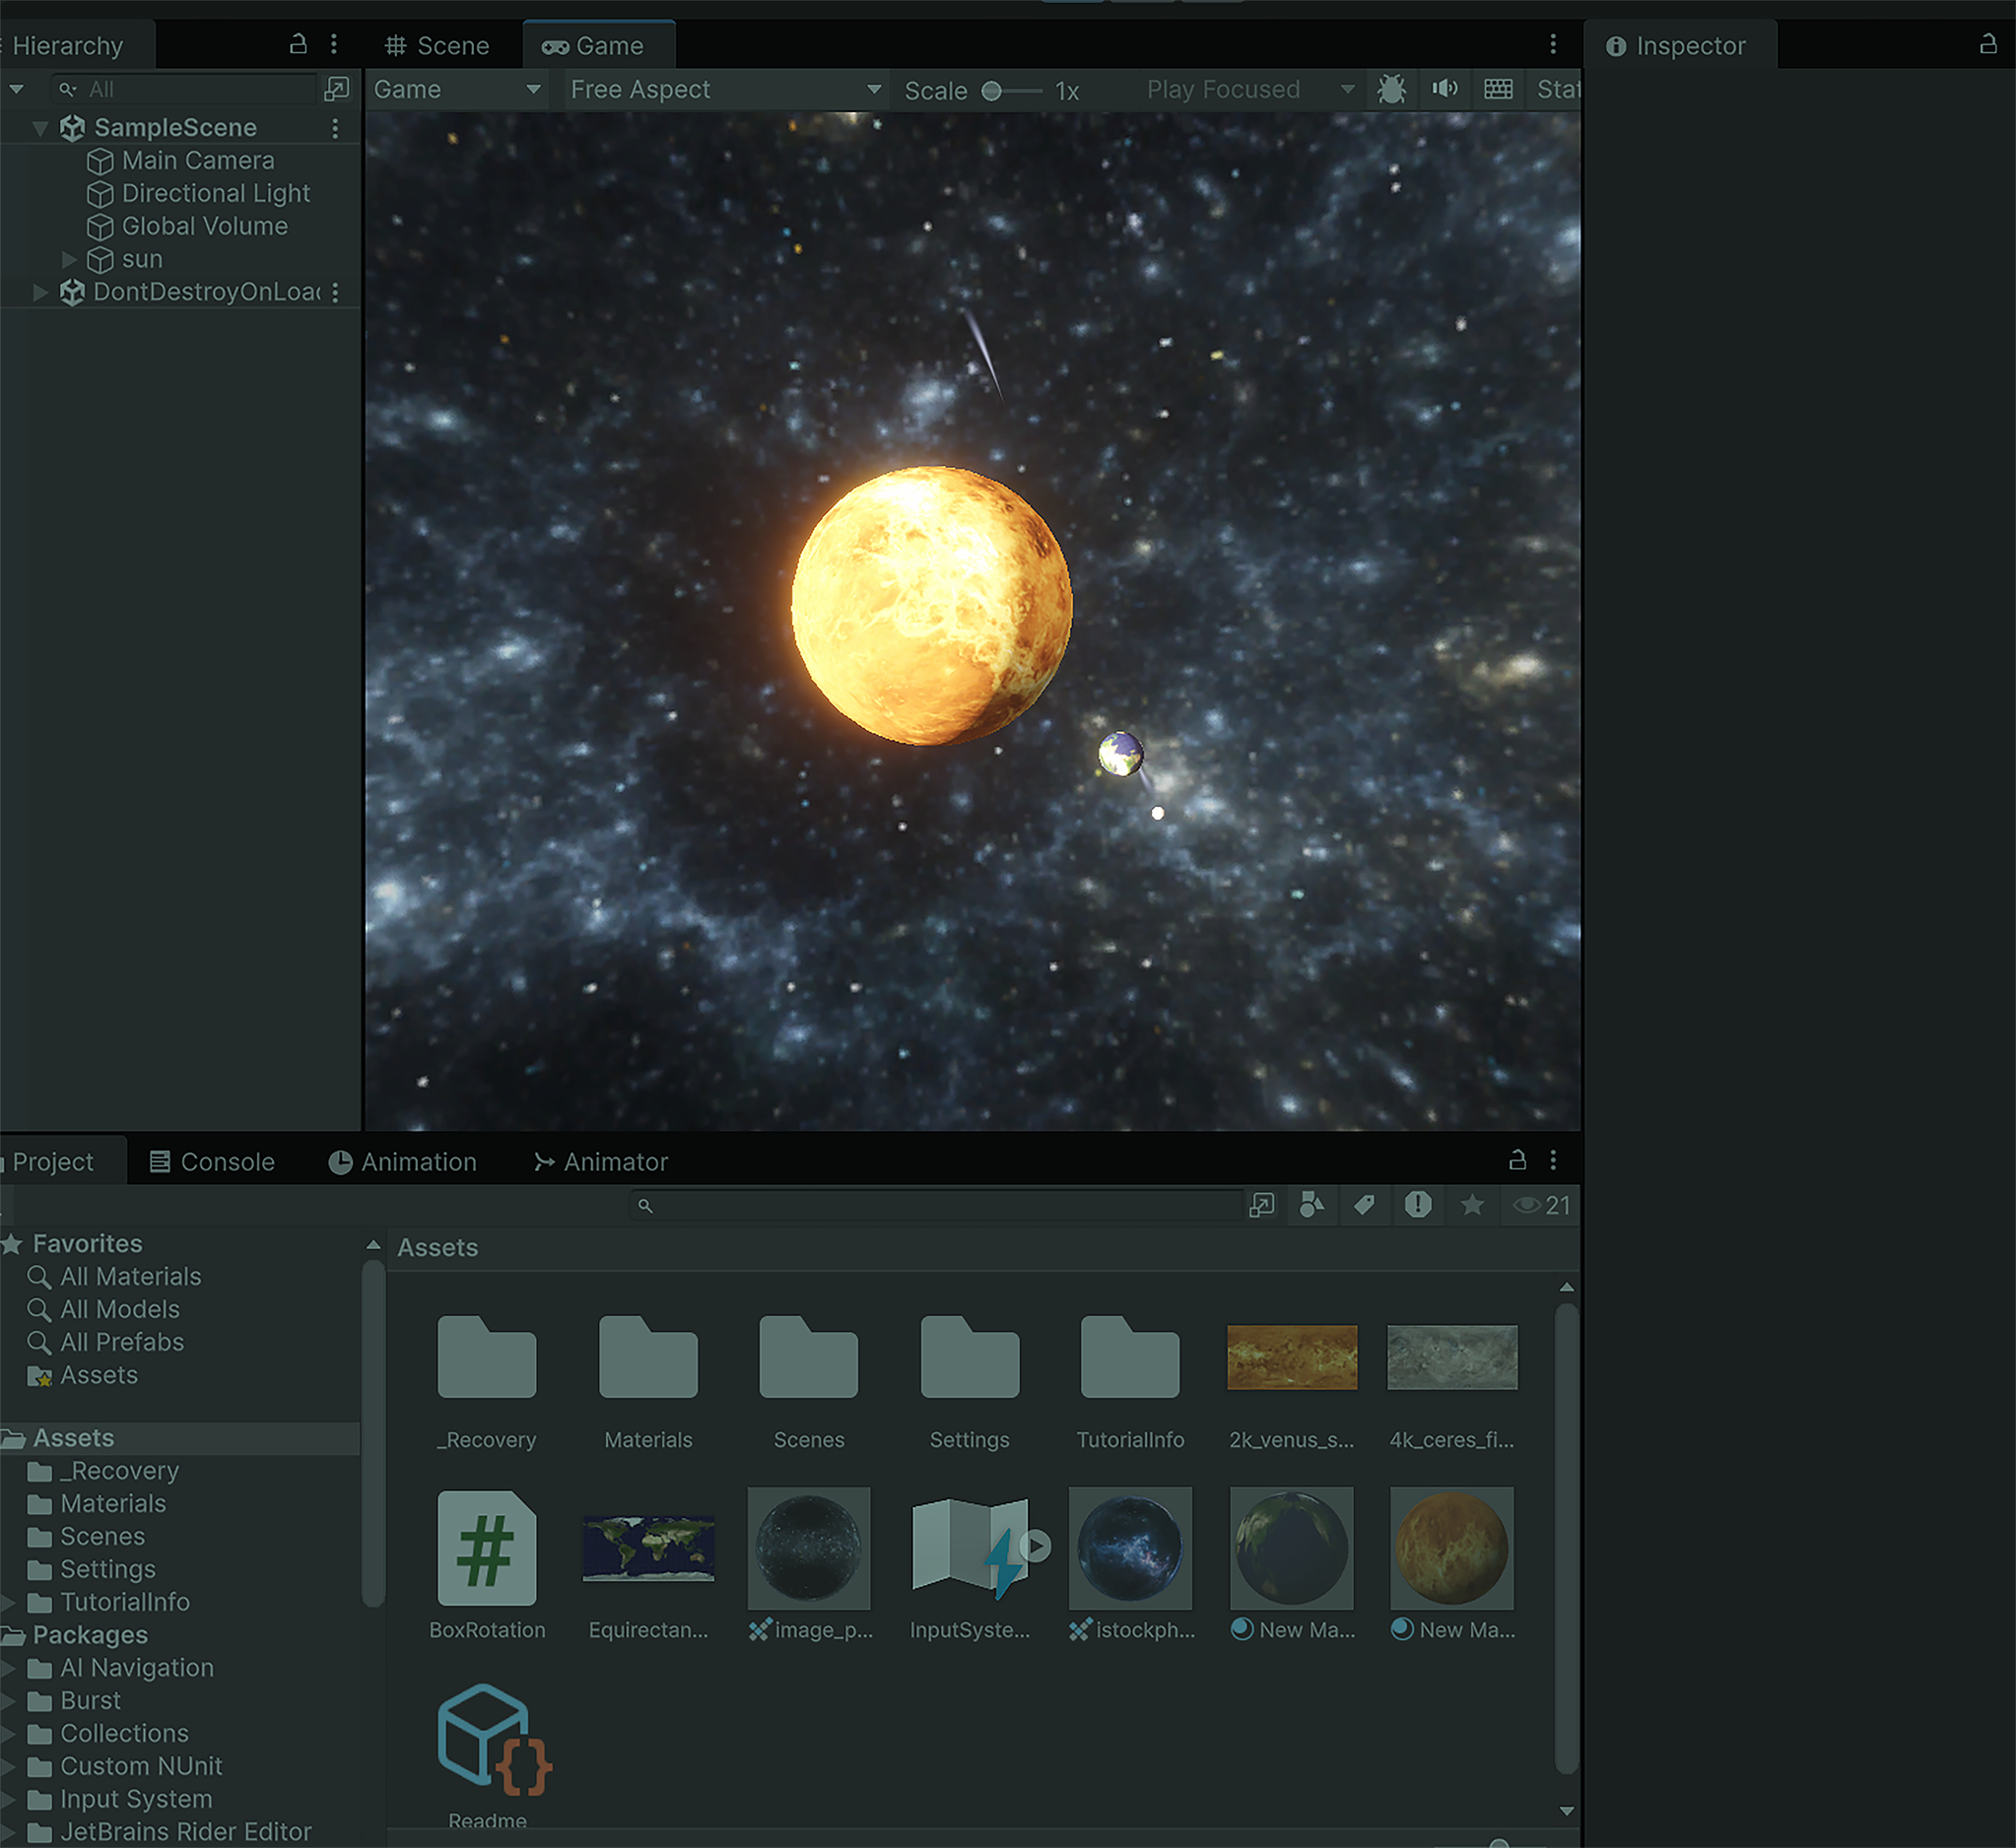
Task: Click the keyboard shortcuts icon in the Game toolbar
Action: coord(1498,89)
